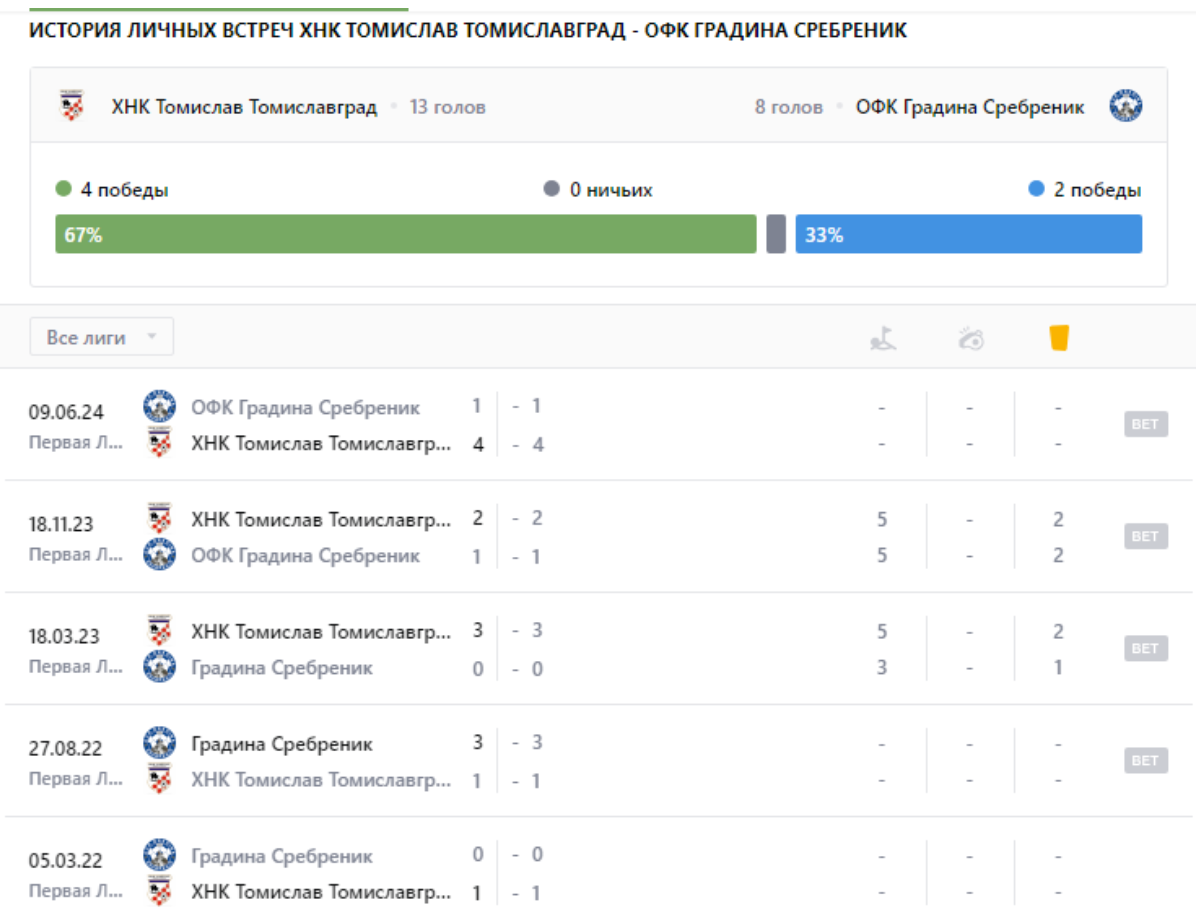Open ХНК Томислав Томиславград team in header
This screenshot has width=1200, height=924.
click(x=244, y=107)
